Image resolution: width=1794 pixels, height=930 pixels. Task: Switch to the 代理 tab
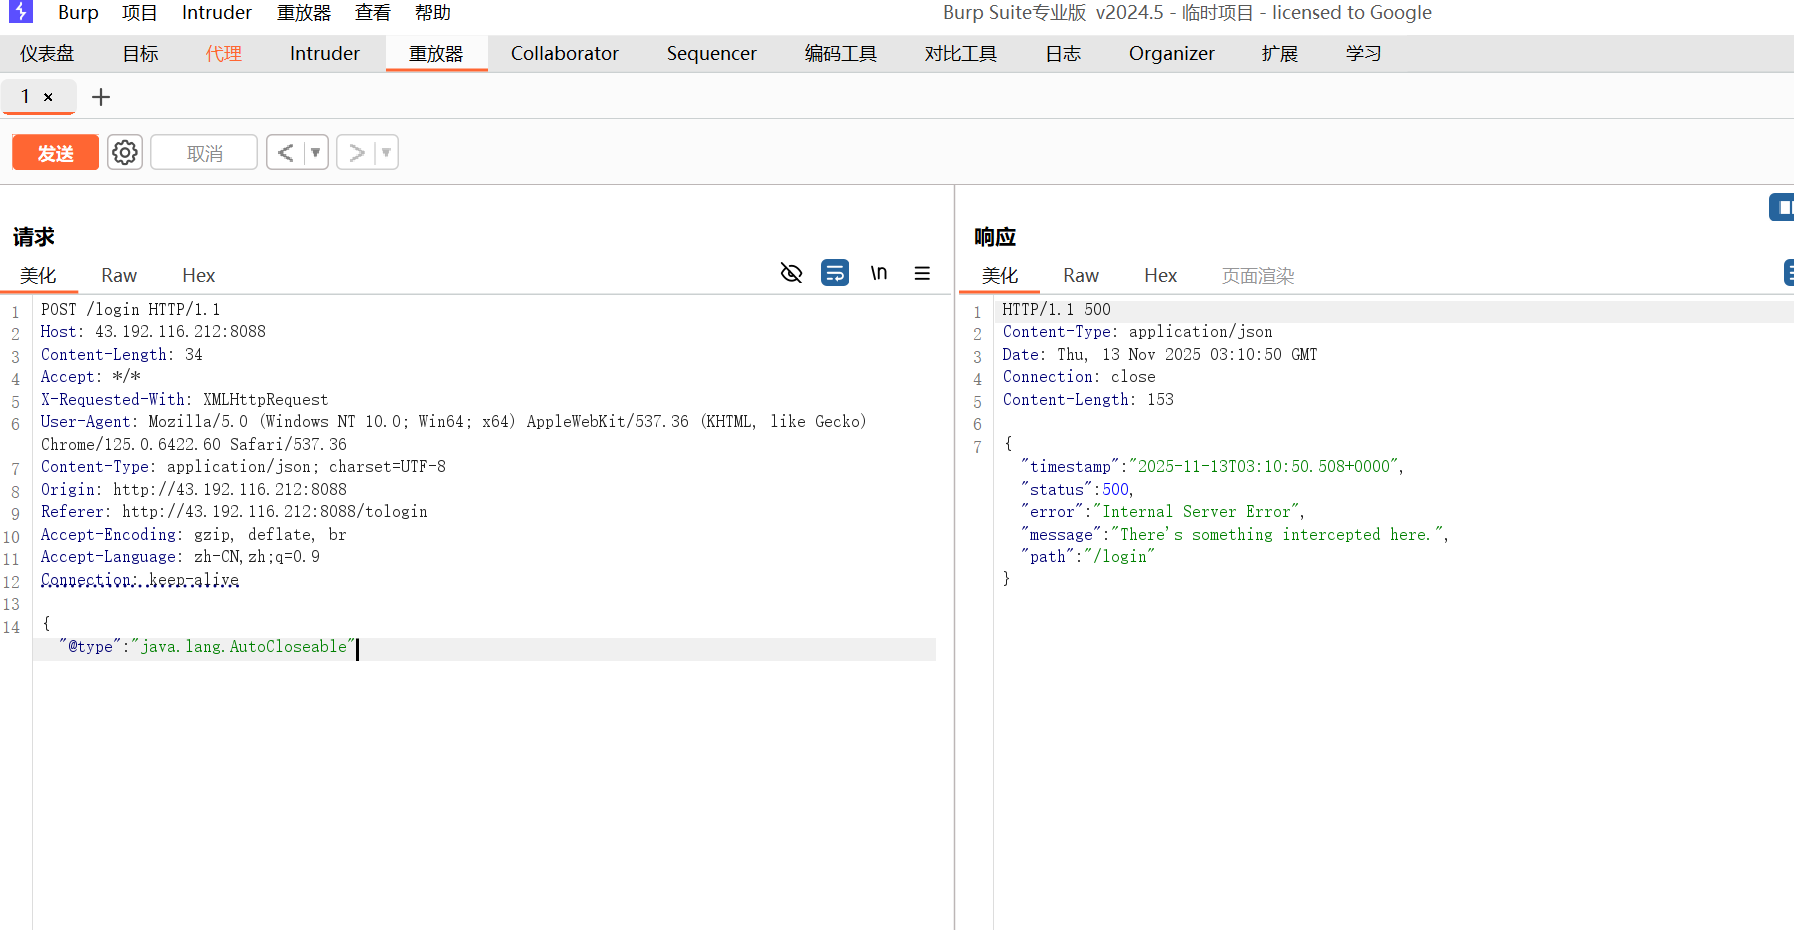[224, 53]
